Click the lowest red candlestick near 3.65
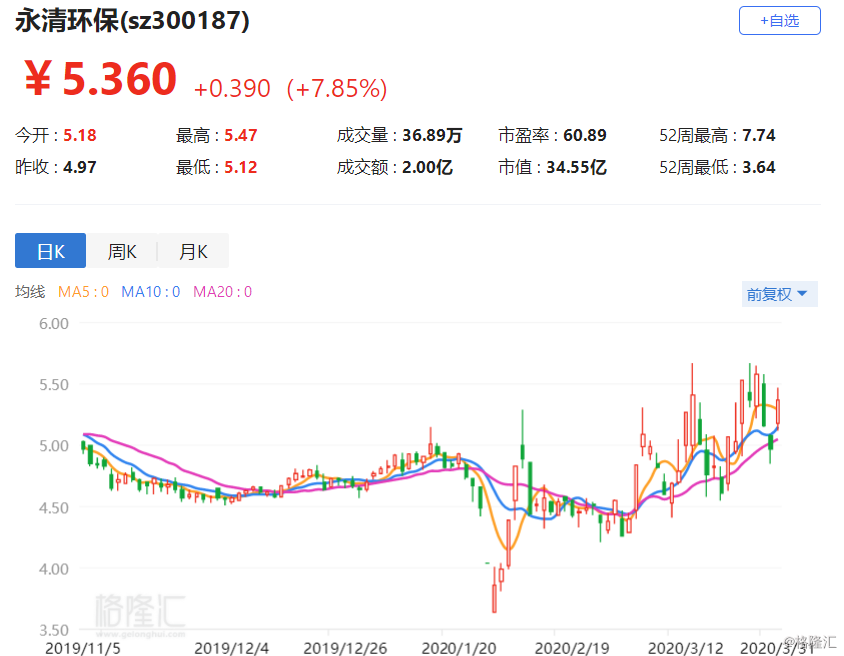This screenshot has height=656, width=844. coord(494,597)
